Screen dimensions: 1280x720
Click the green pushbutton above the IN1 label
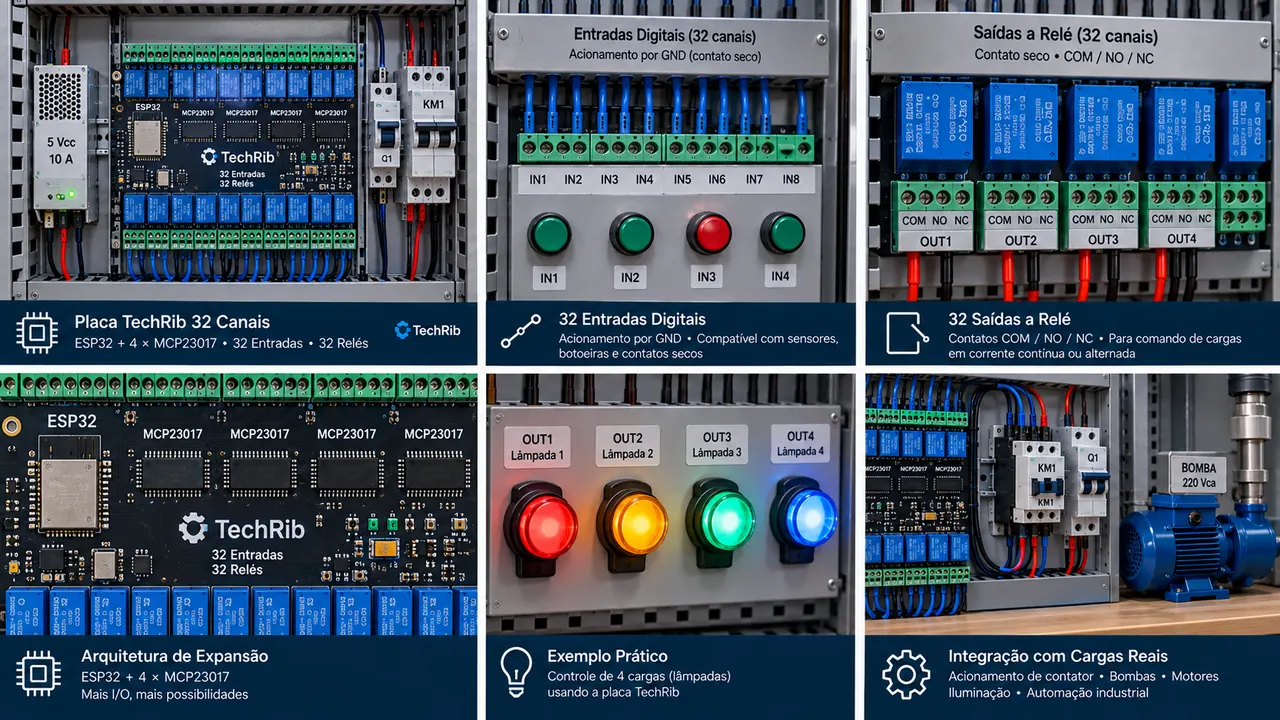click(549, 233)
